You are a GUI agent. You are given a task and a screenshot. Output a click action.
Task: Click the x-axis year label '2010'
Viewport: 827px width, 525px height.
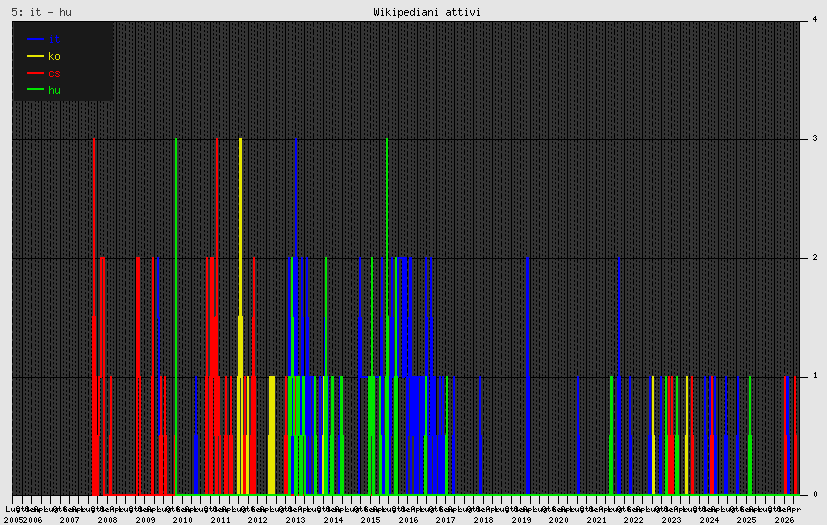[x=182, y=520]
